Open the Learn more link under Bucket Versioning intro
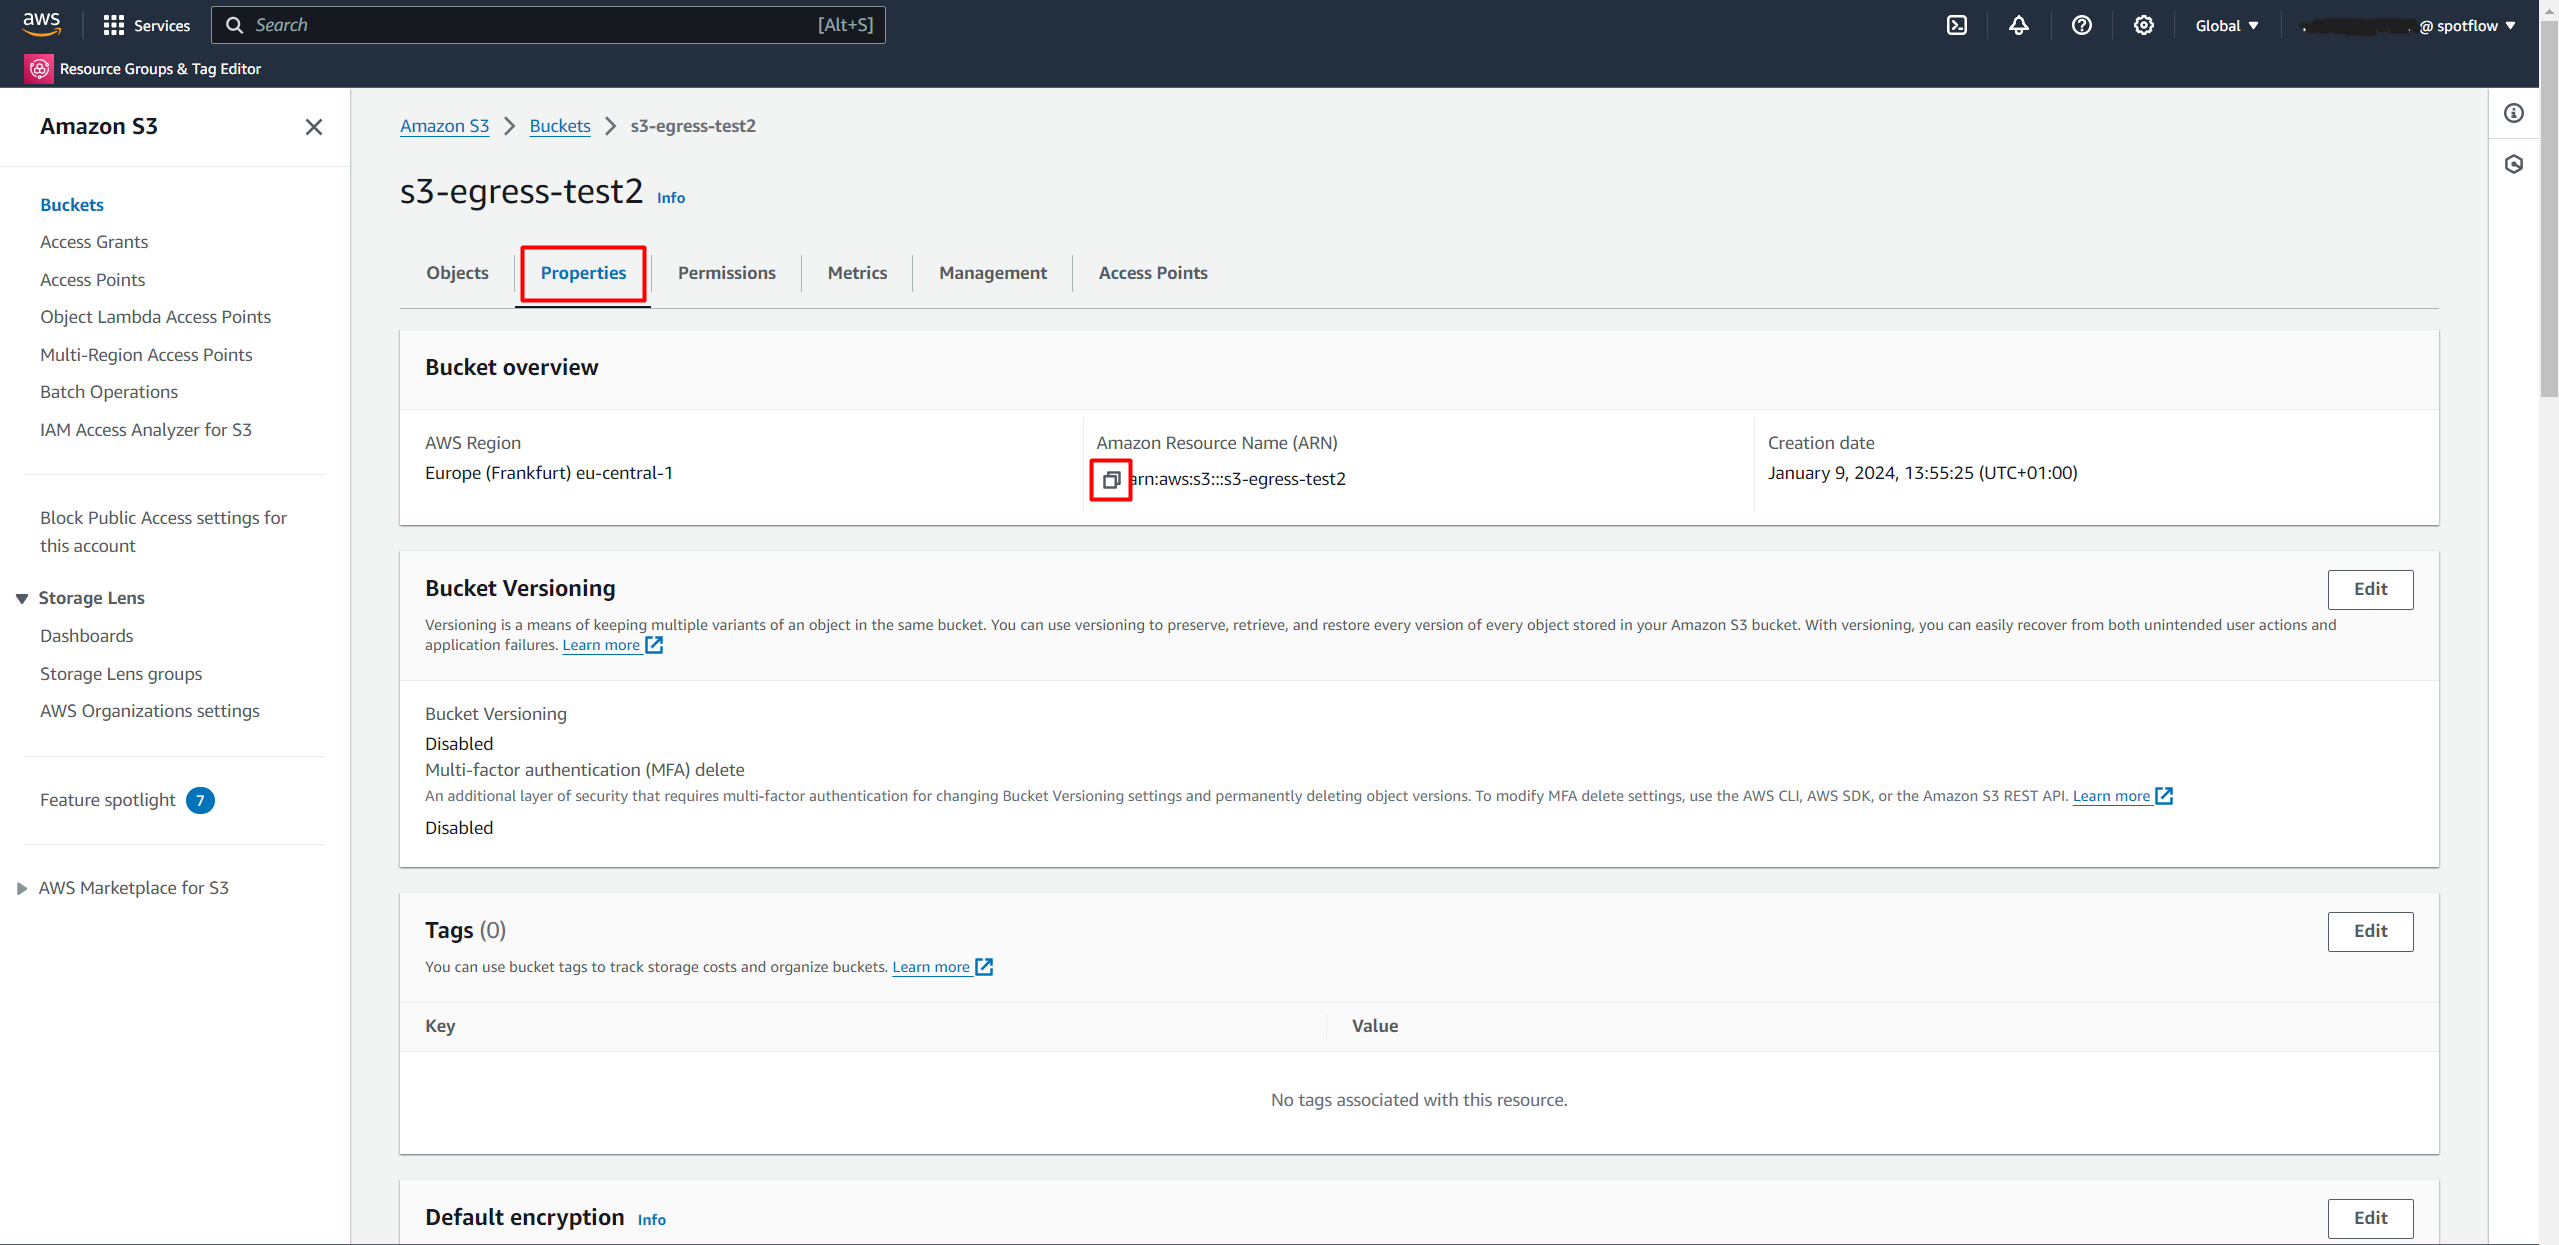This screenshot has width=2559, height=1245. coord(612,645)
